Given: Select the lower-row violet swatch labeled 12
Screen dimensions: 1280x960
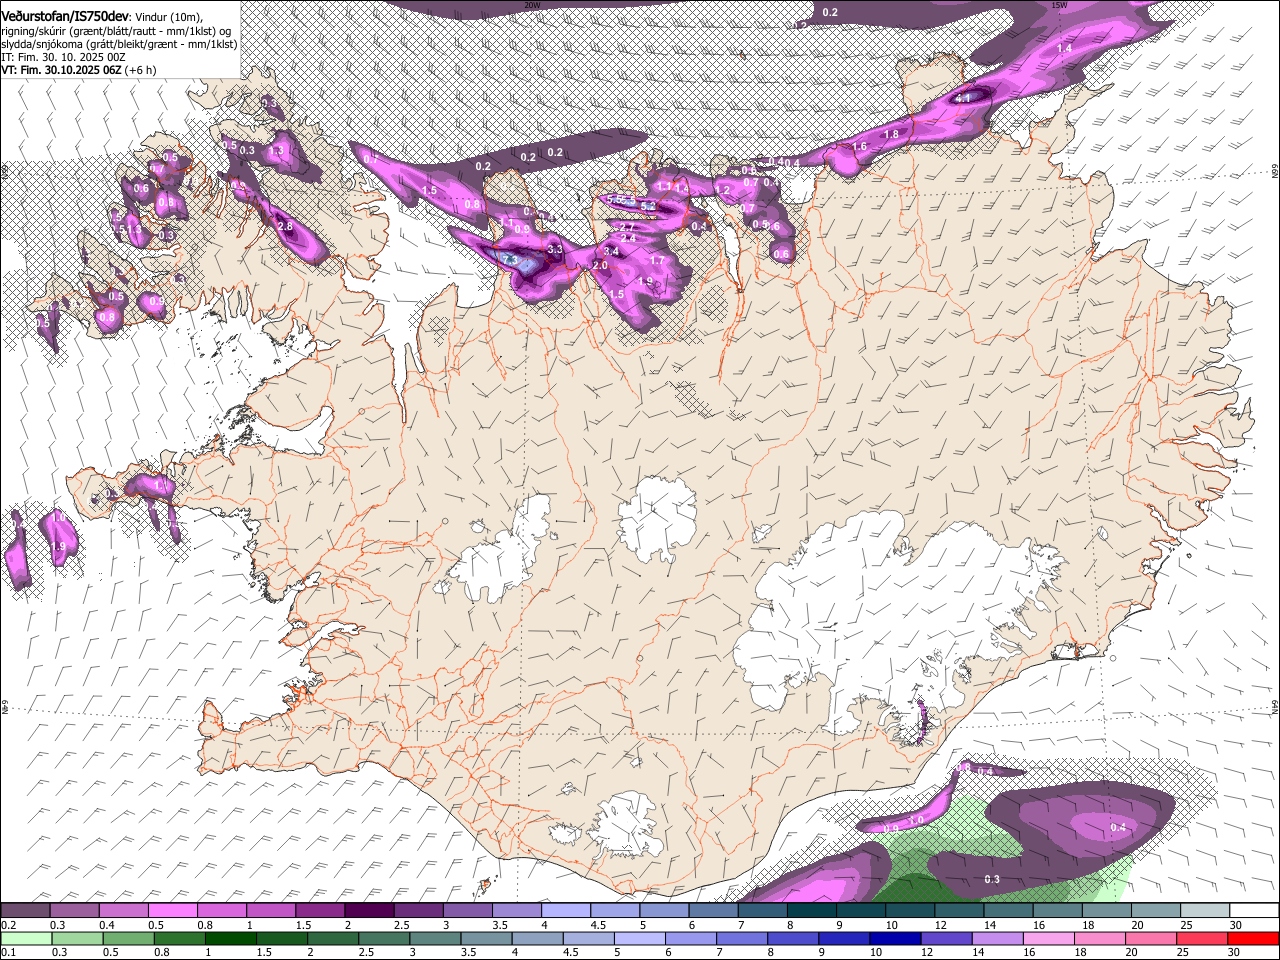Looking at the screenshot, I should pos(944,938).
